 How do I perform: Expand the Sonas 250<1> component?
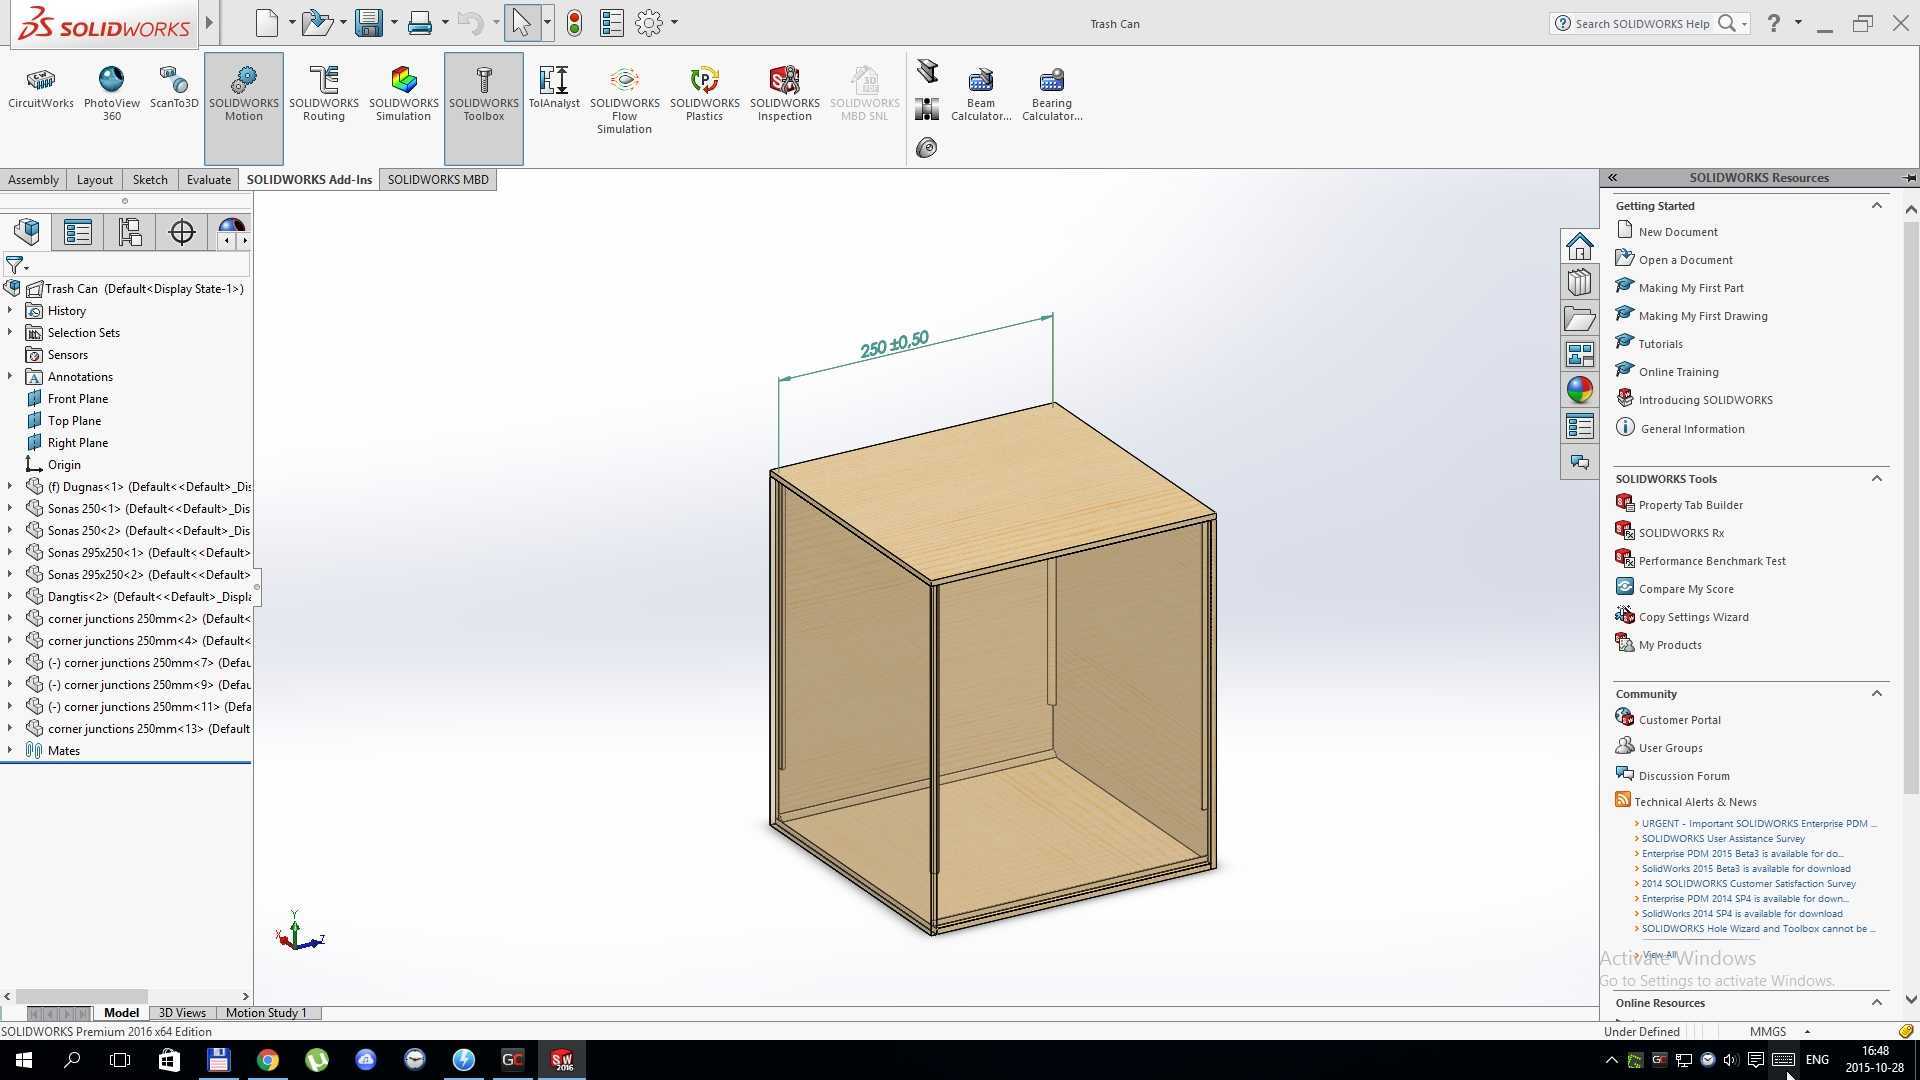(10, 509)
